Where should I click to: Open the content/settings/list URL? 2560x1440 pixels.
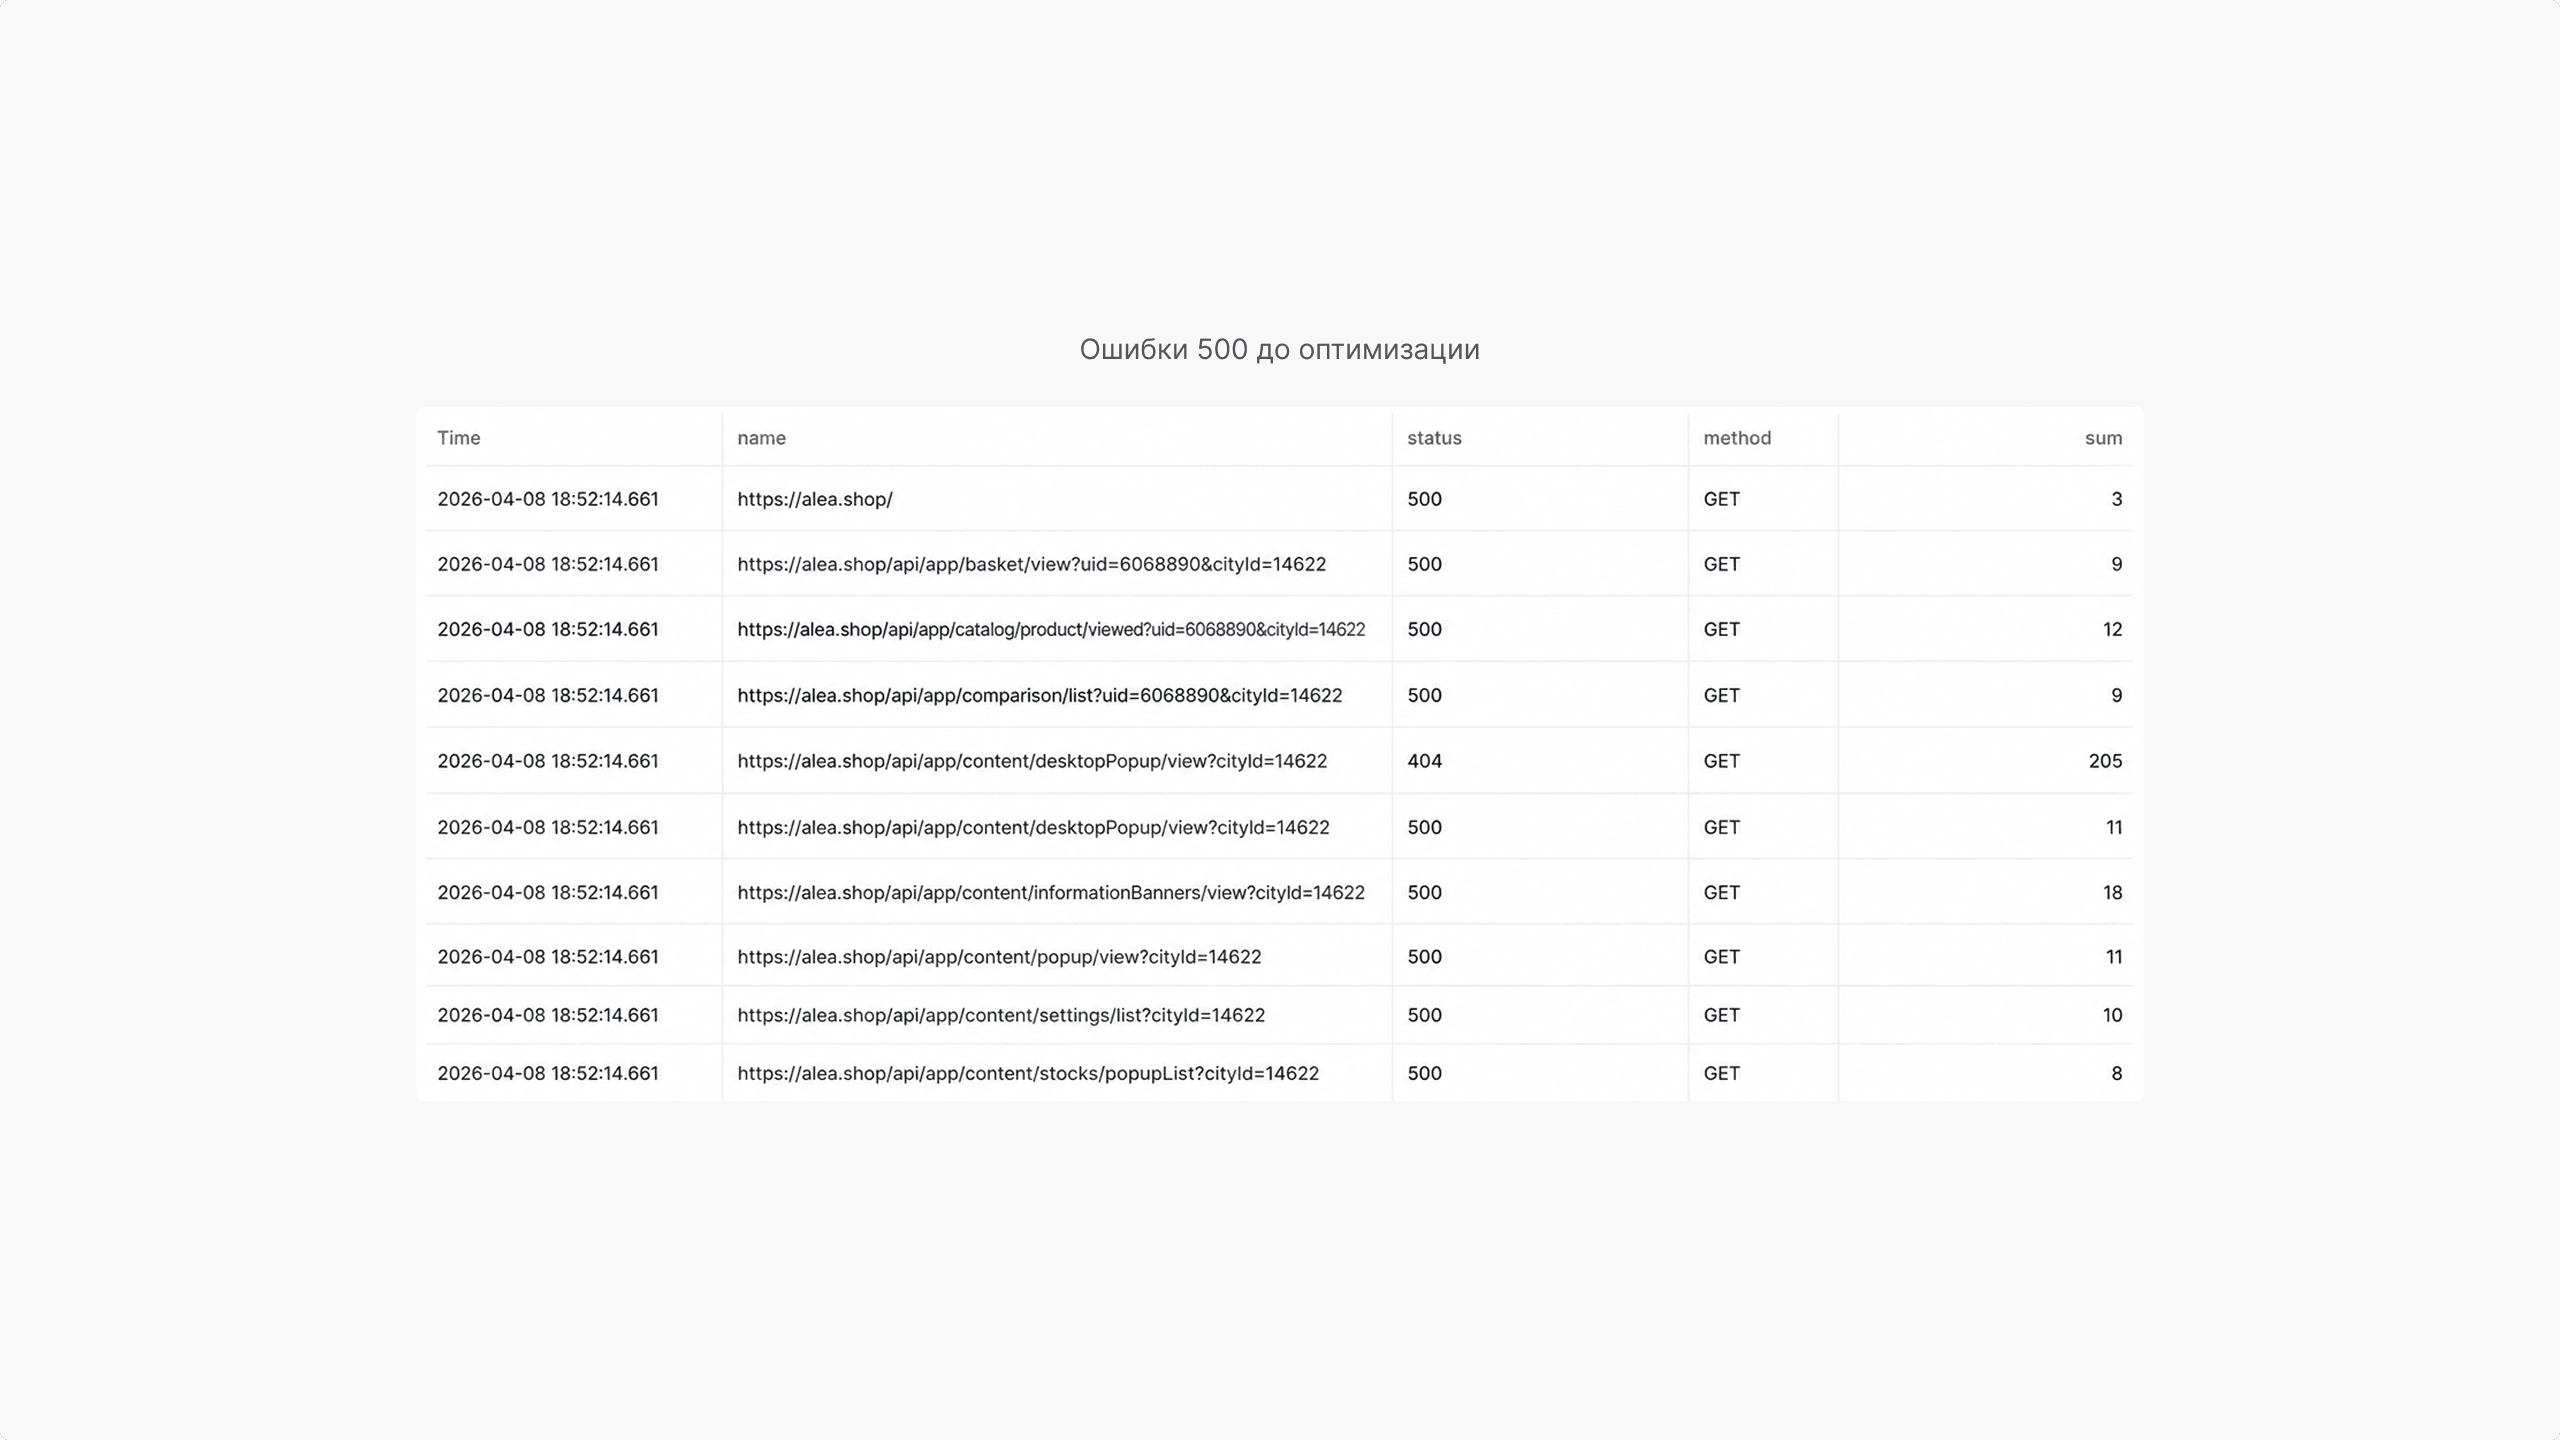click(1001, 1015)
